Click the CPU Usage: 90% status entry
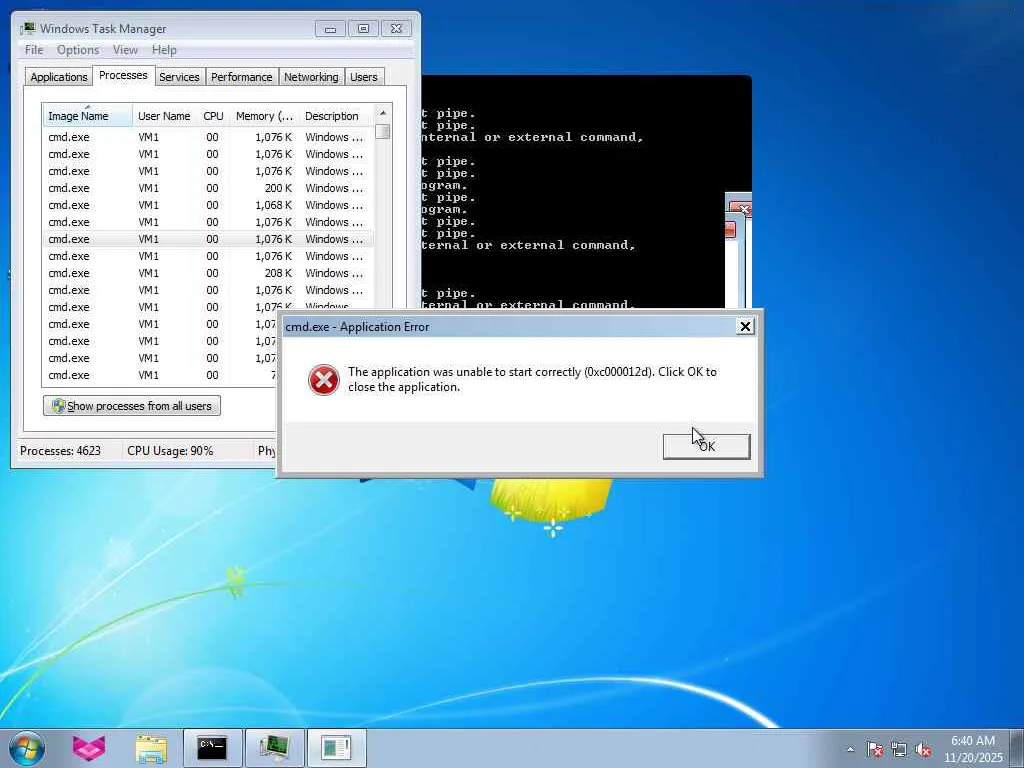This screenshot has width=1024, height=768. click(x=170, y=451)
